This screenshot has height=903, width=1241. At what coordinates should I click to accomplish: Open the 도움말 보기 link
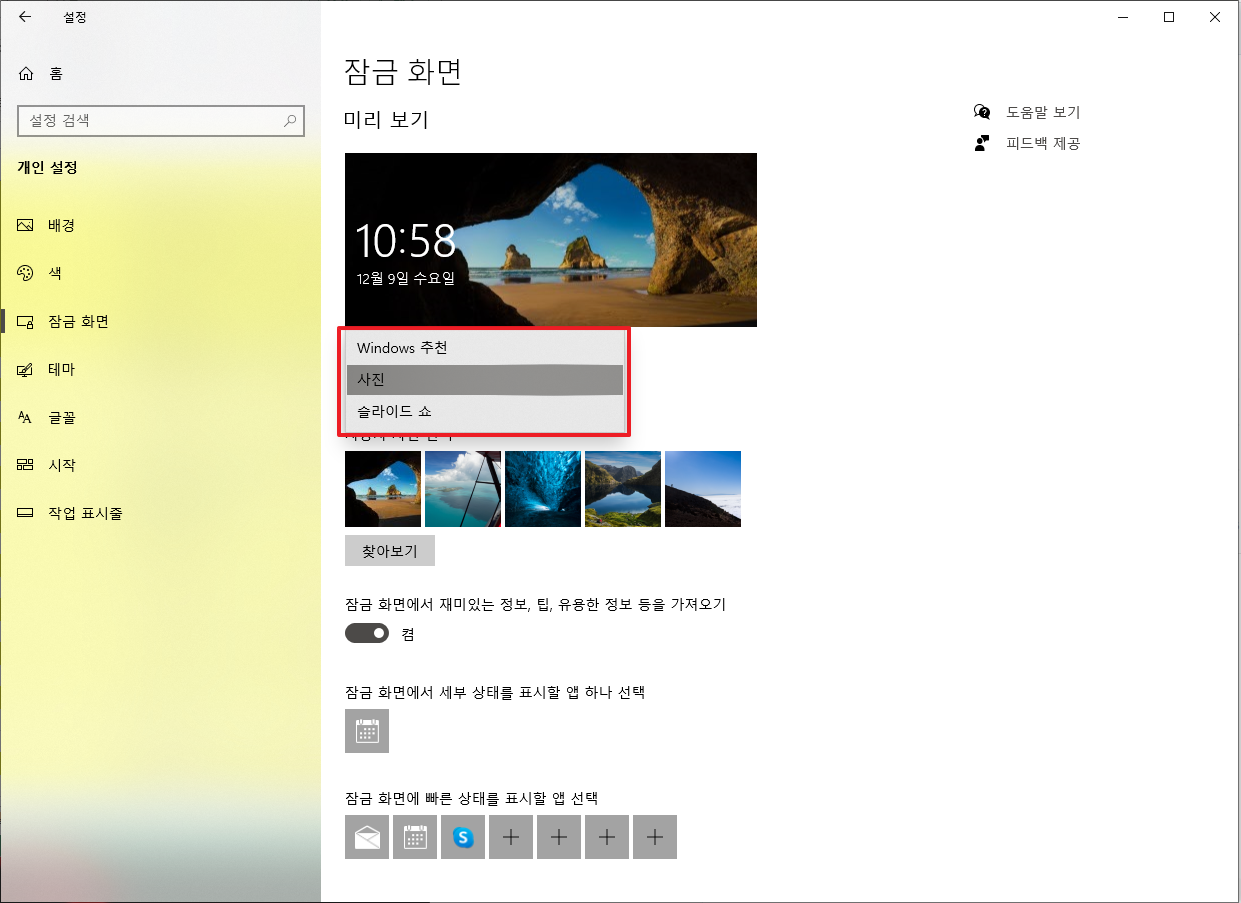click(1043, 112)
